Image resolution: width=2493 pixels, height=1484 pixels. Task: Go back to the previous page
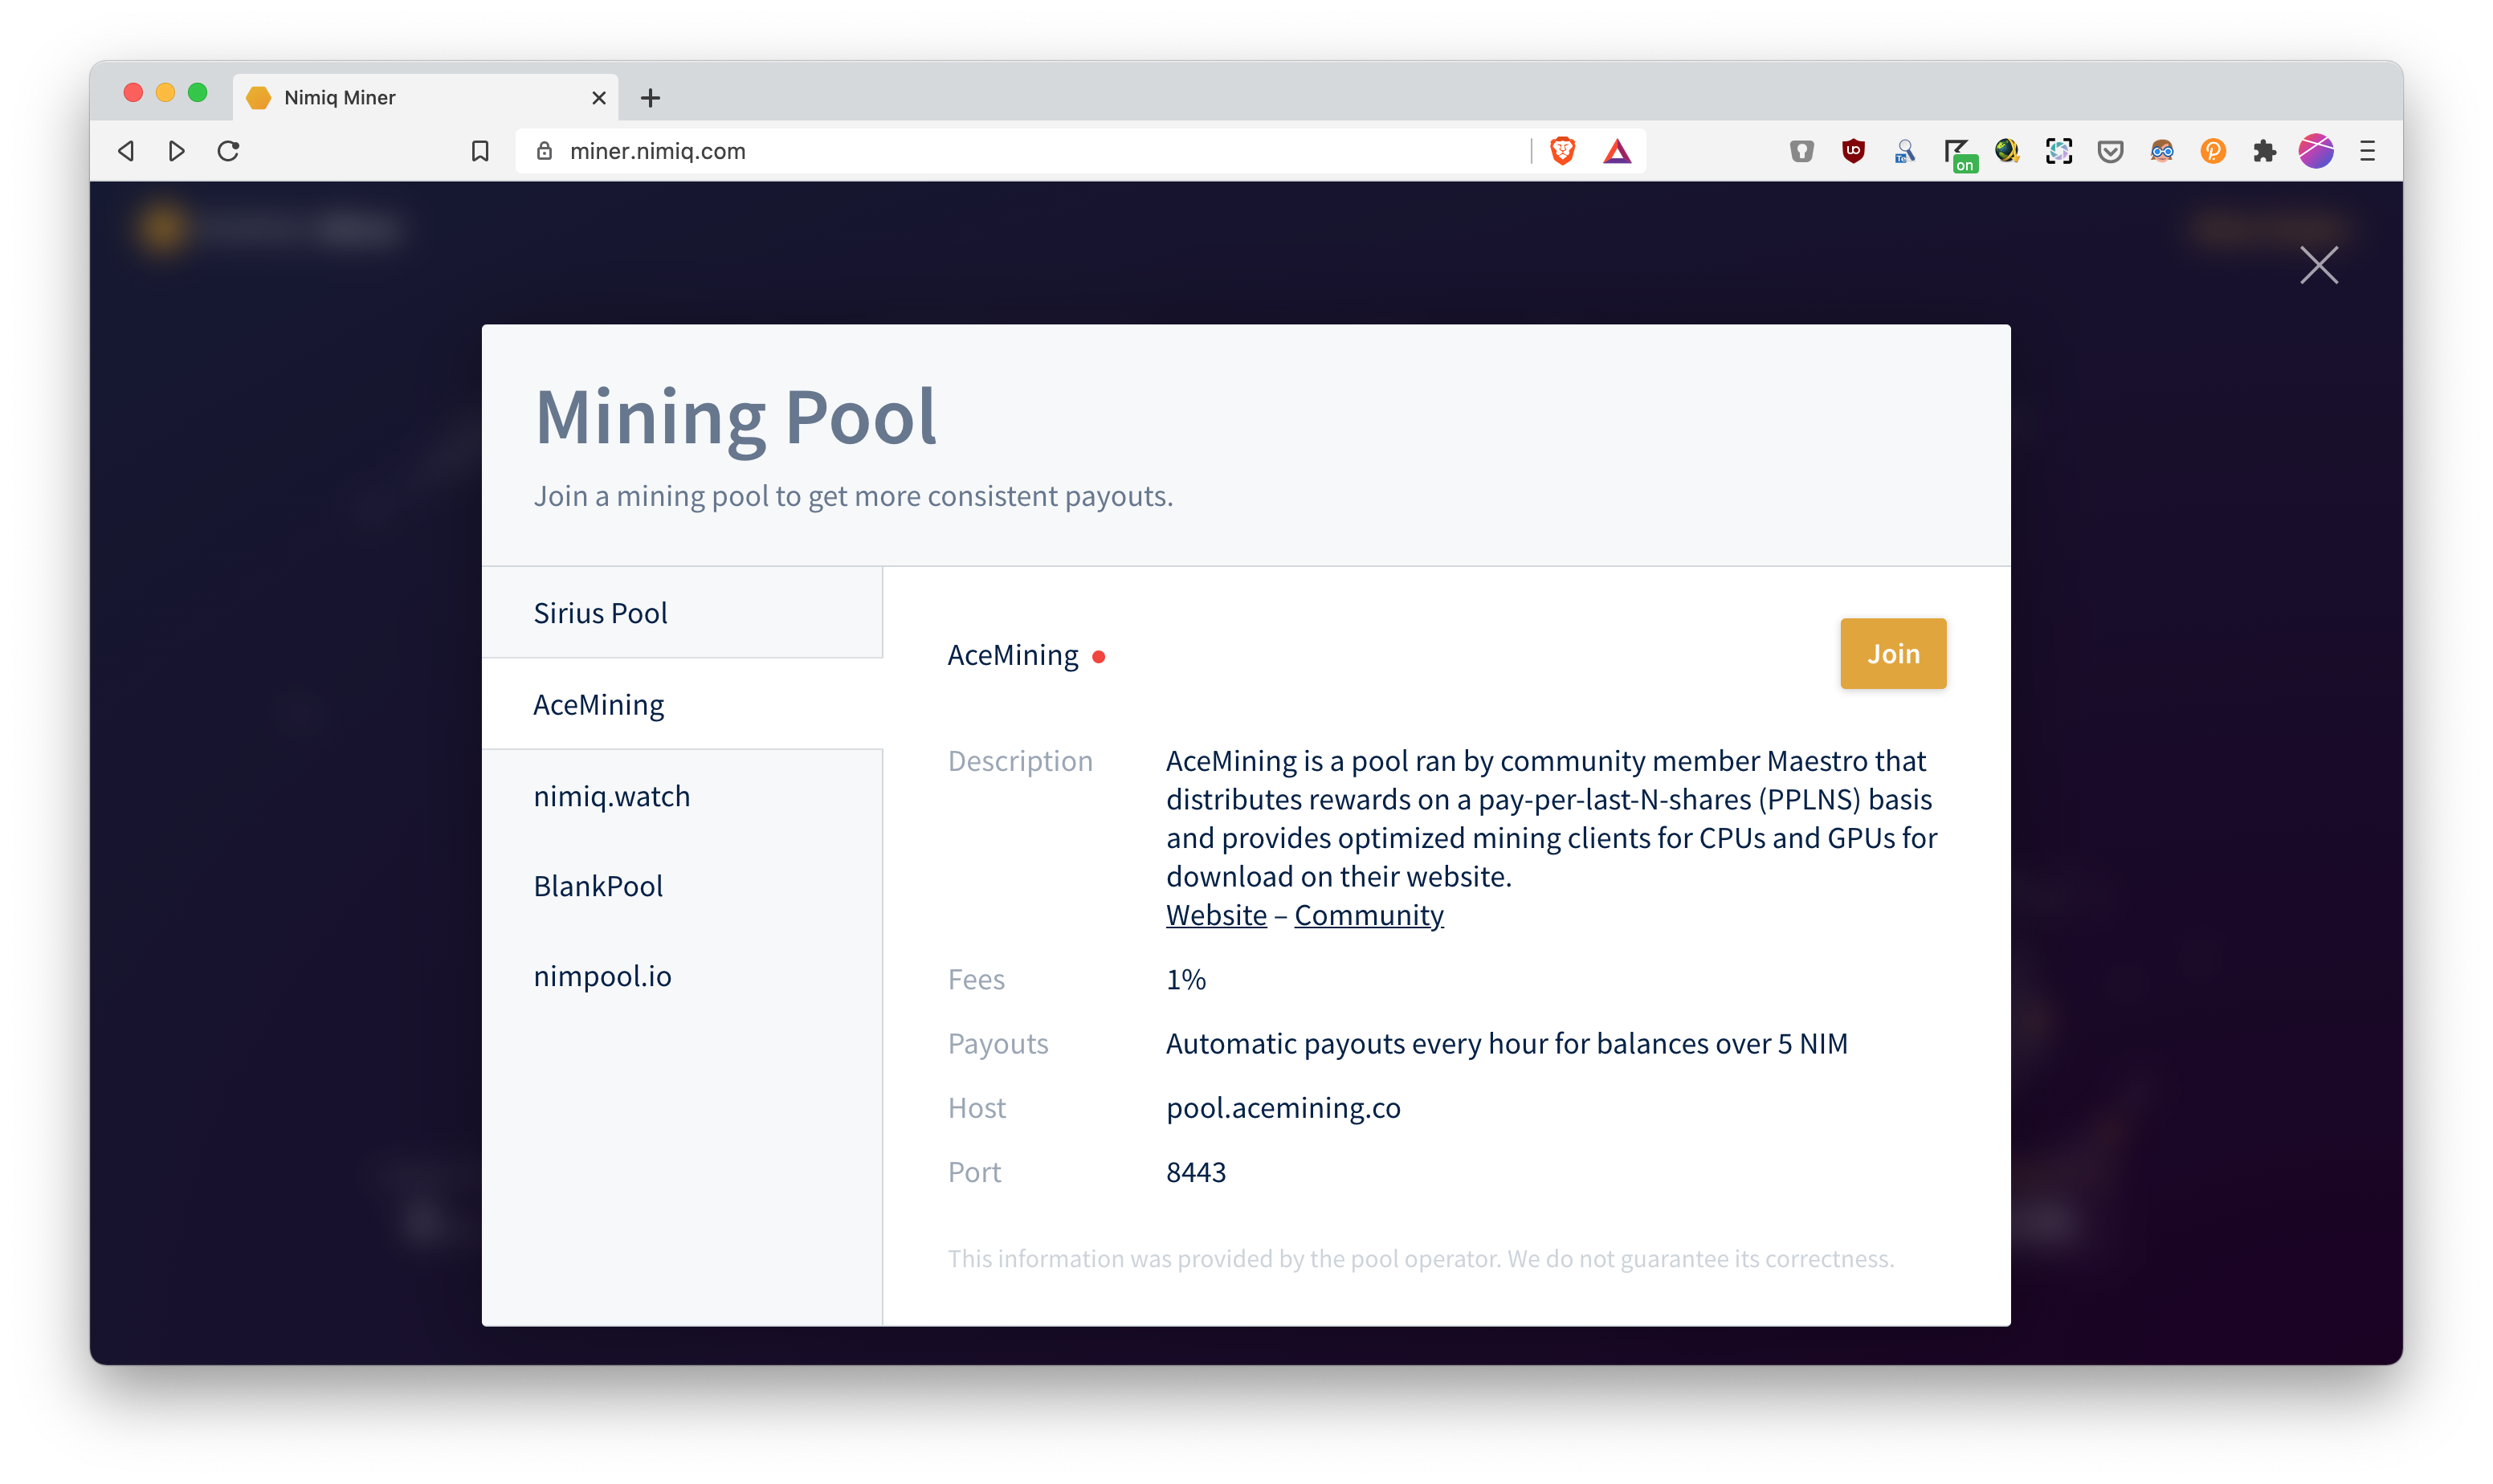coord(126,151)
